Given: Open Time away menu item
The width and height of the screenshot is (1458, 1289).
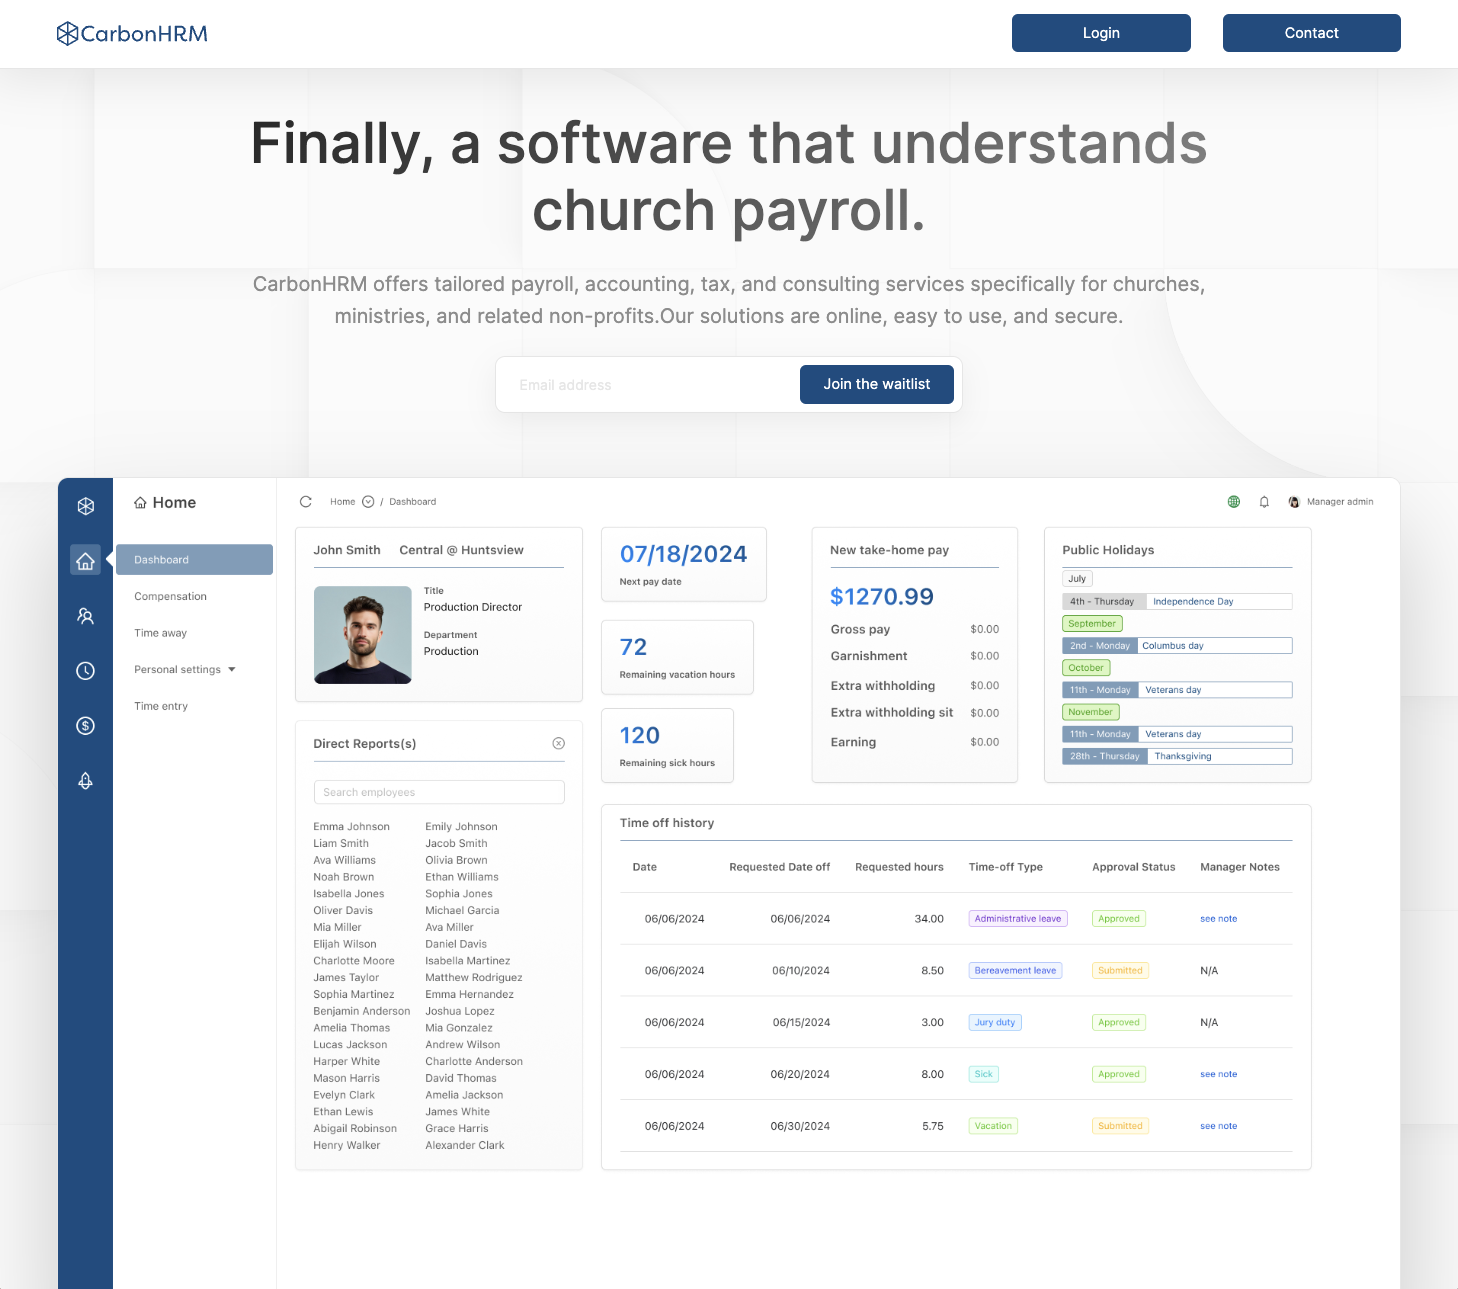Looking at the screenshot, I should tap(161, 633).
